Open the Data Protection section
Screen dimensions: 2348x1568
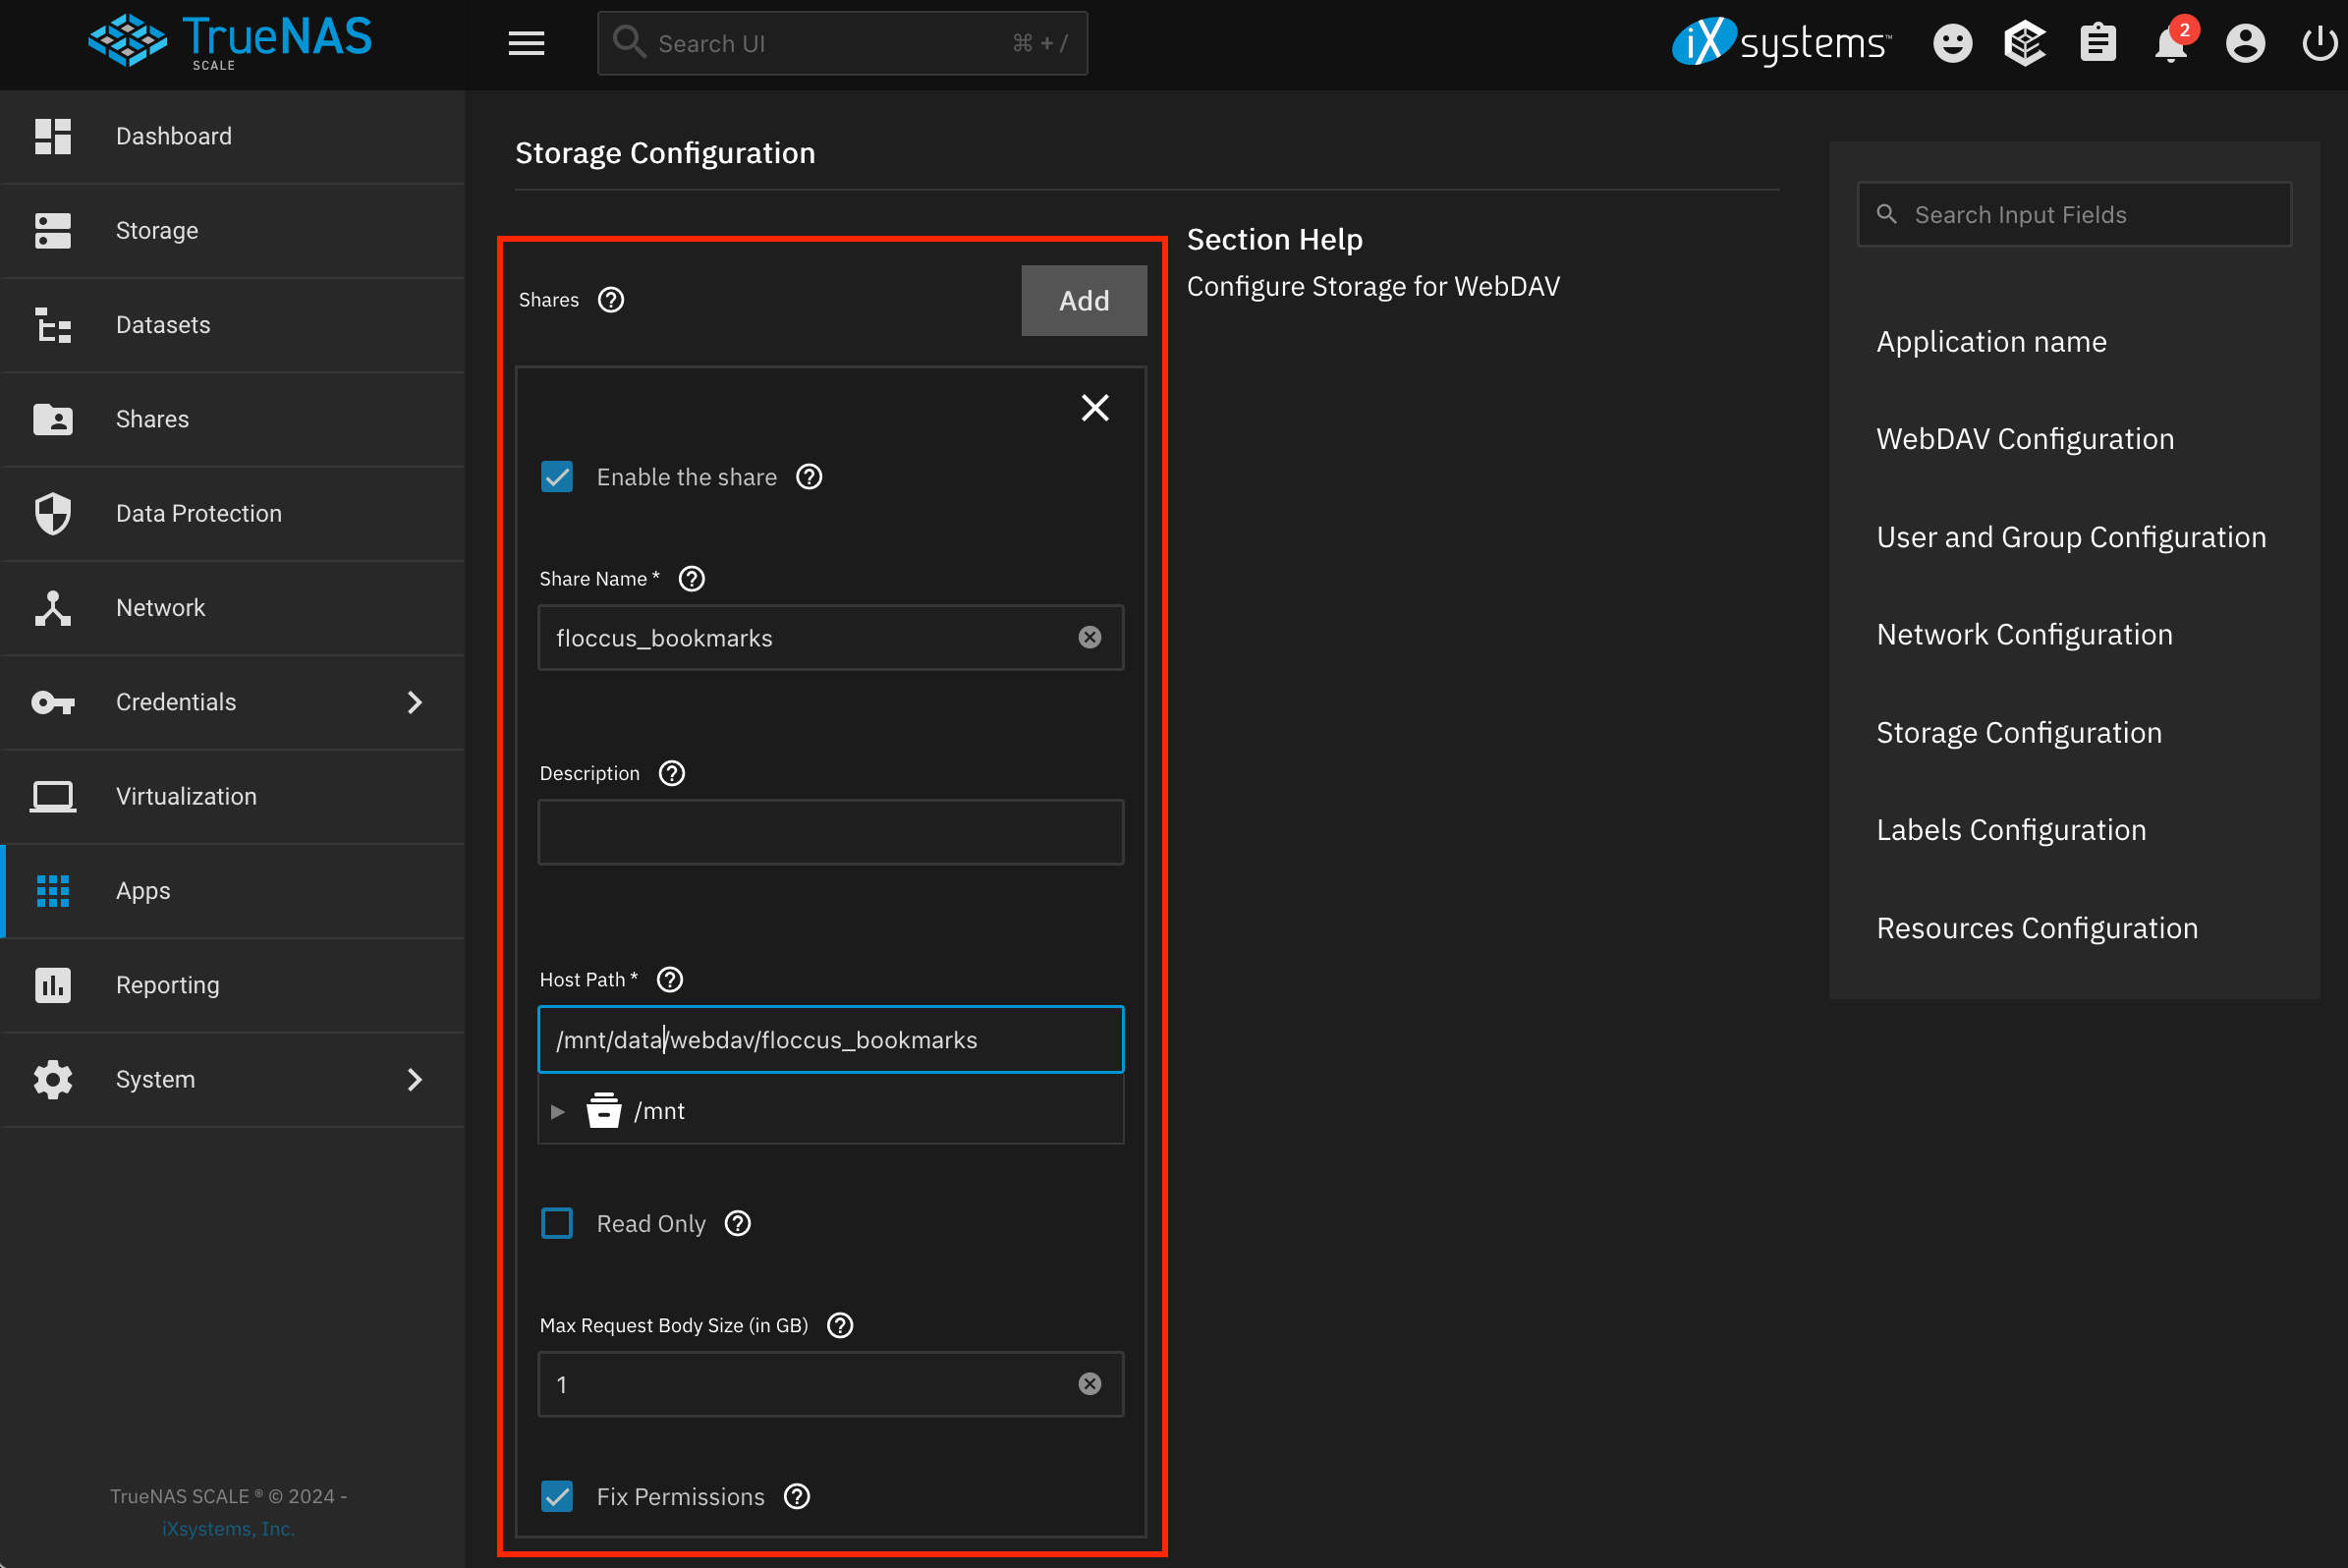(x=198, y=513)
